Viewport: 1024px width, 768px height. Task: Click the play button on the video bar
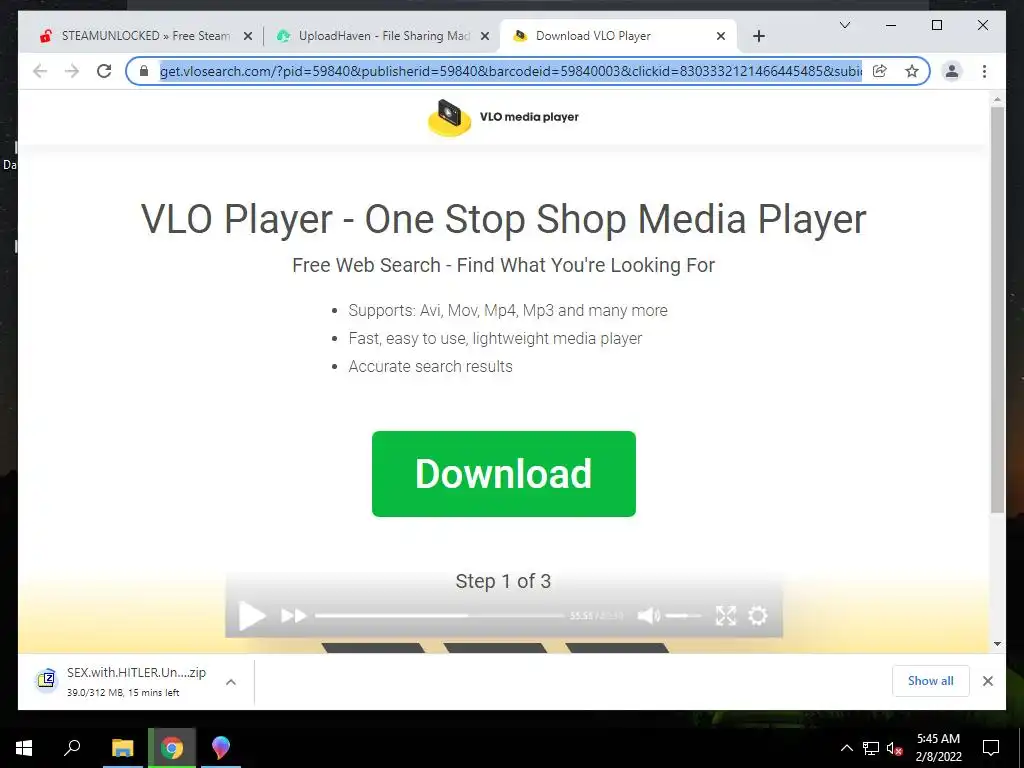[252, 616]
